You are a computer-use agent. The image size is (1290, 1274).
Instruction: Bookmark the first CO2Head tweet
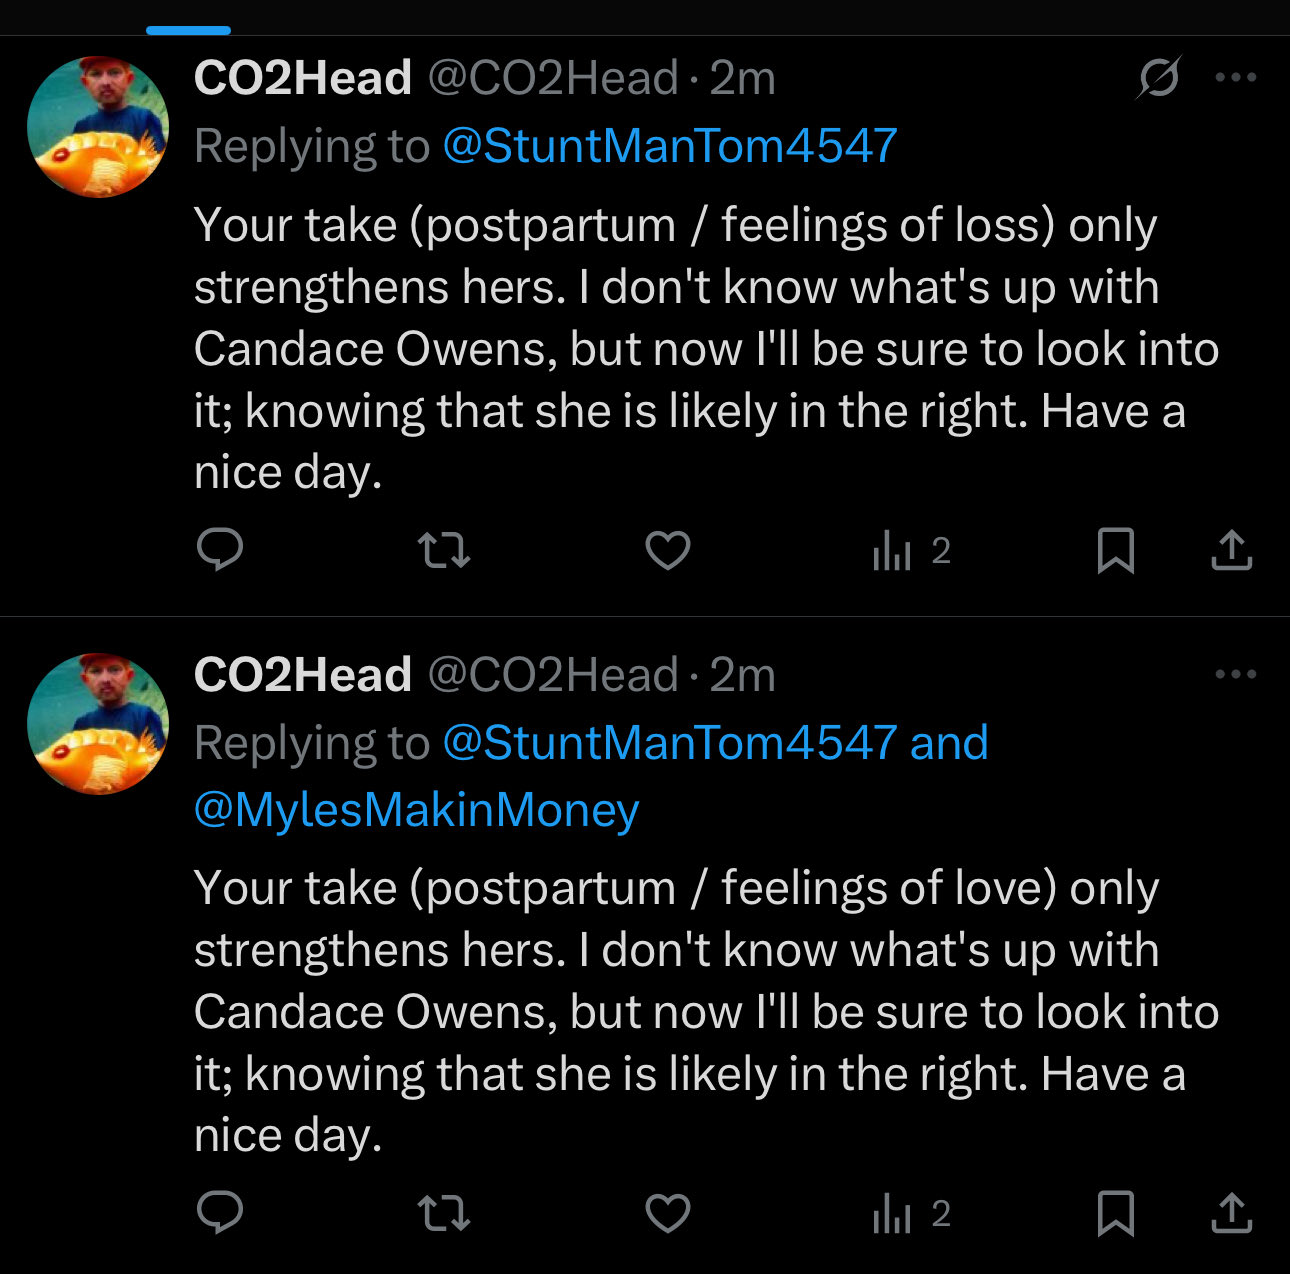pyautogui.click(x=1115, y=550)
